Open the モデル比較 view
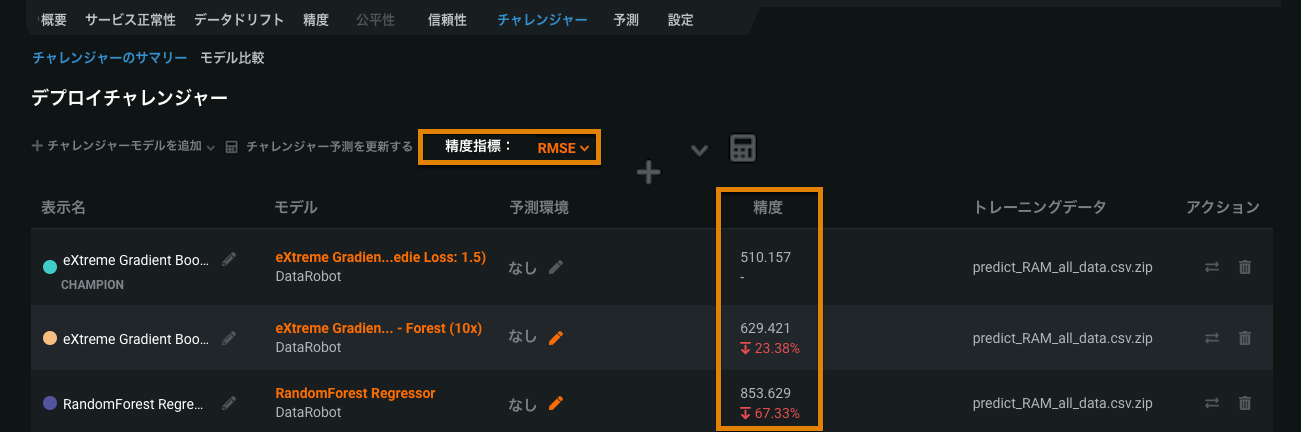The image size is (1301, 432). tap(232, 58)
